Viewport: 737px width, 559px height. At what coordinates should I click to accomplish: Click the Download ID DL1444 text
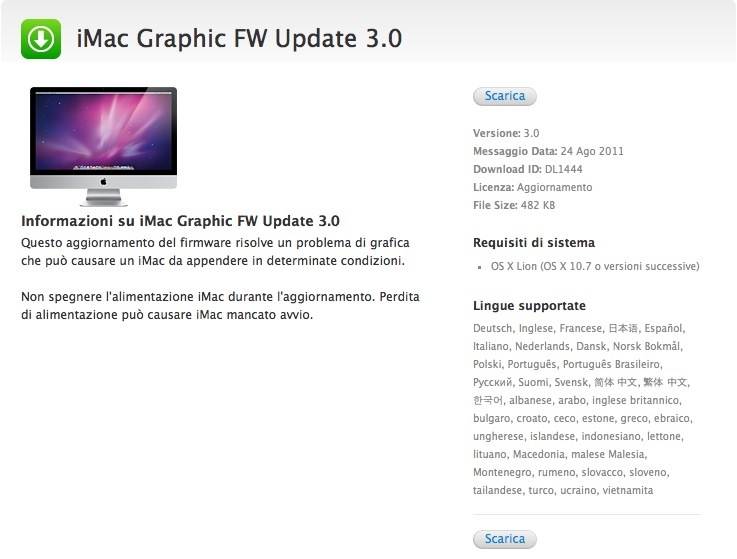(x=527, y=169)
